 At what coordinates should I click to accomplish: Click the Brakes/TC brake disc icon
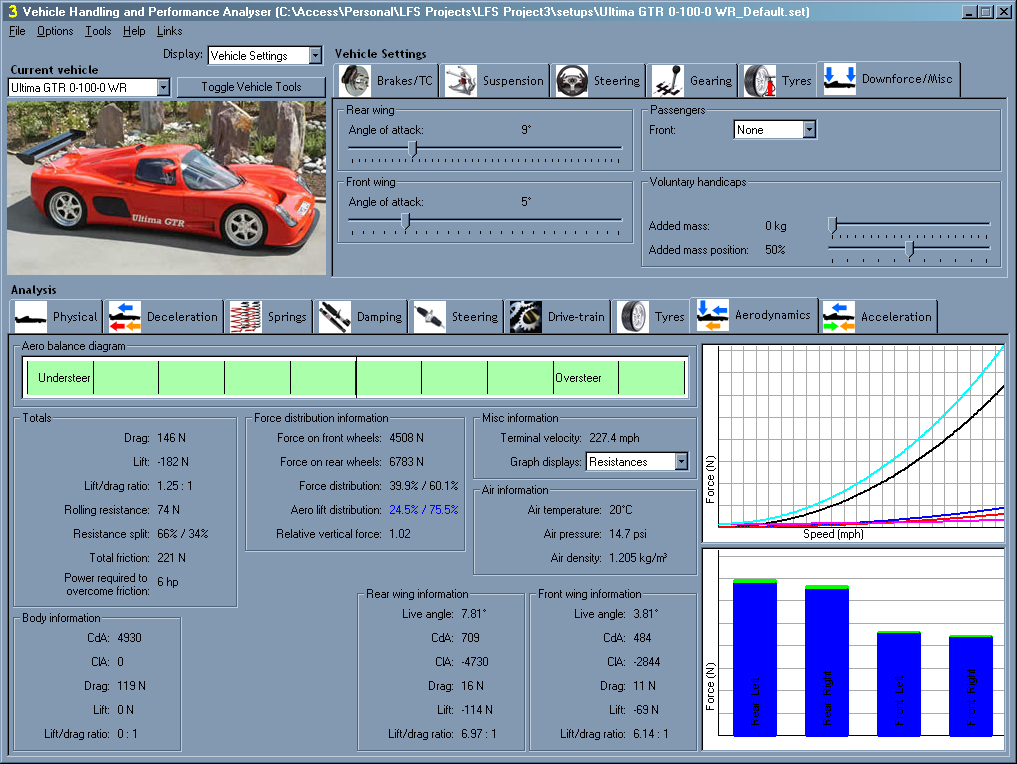click(356, 80)
